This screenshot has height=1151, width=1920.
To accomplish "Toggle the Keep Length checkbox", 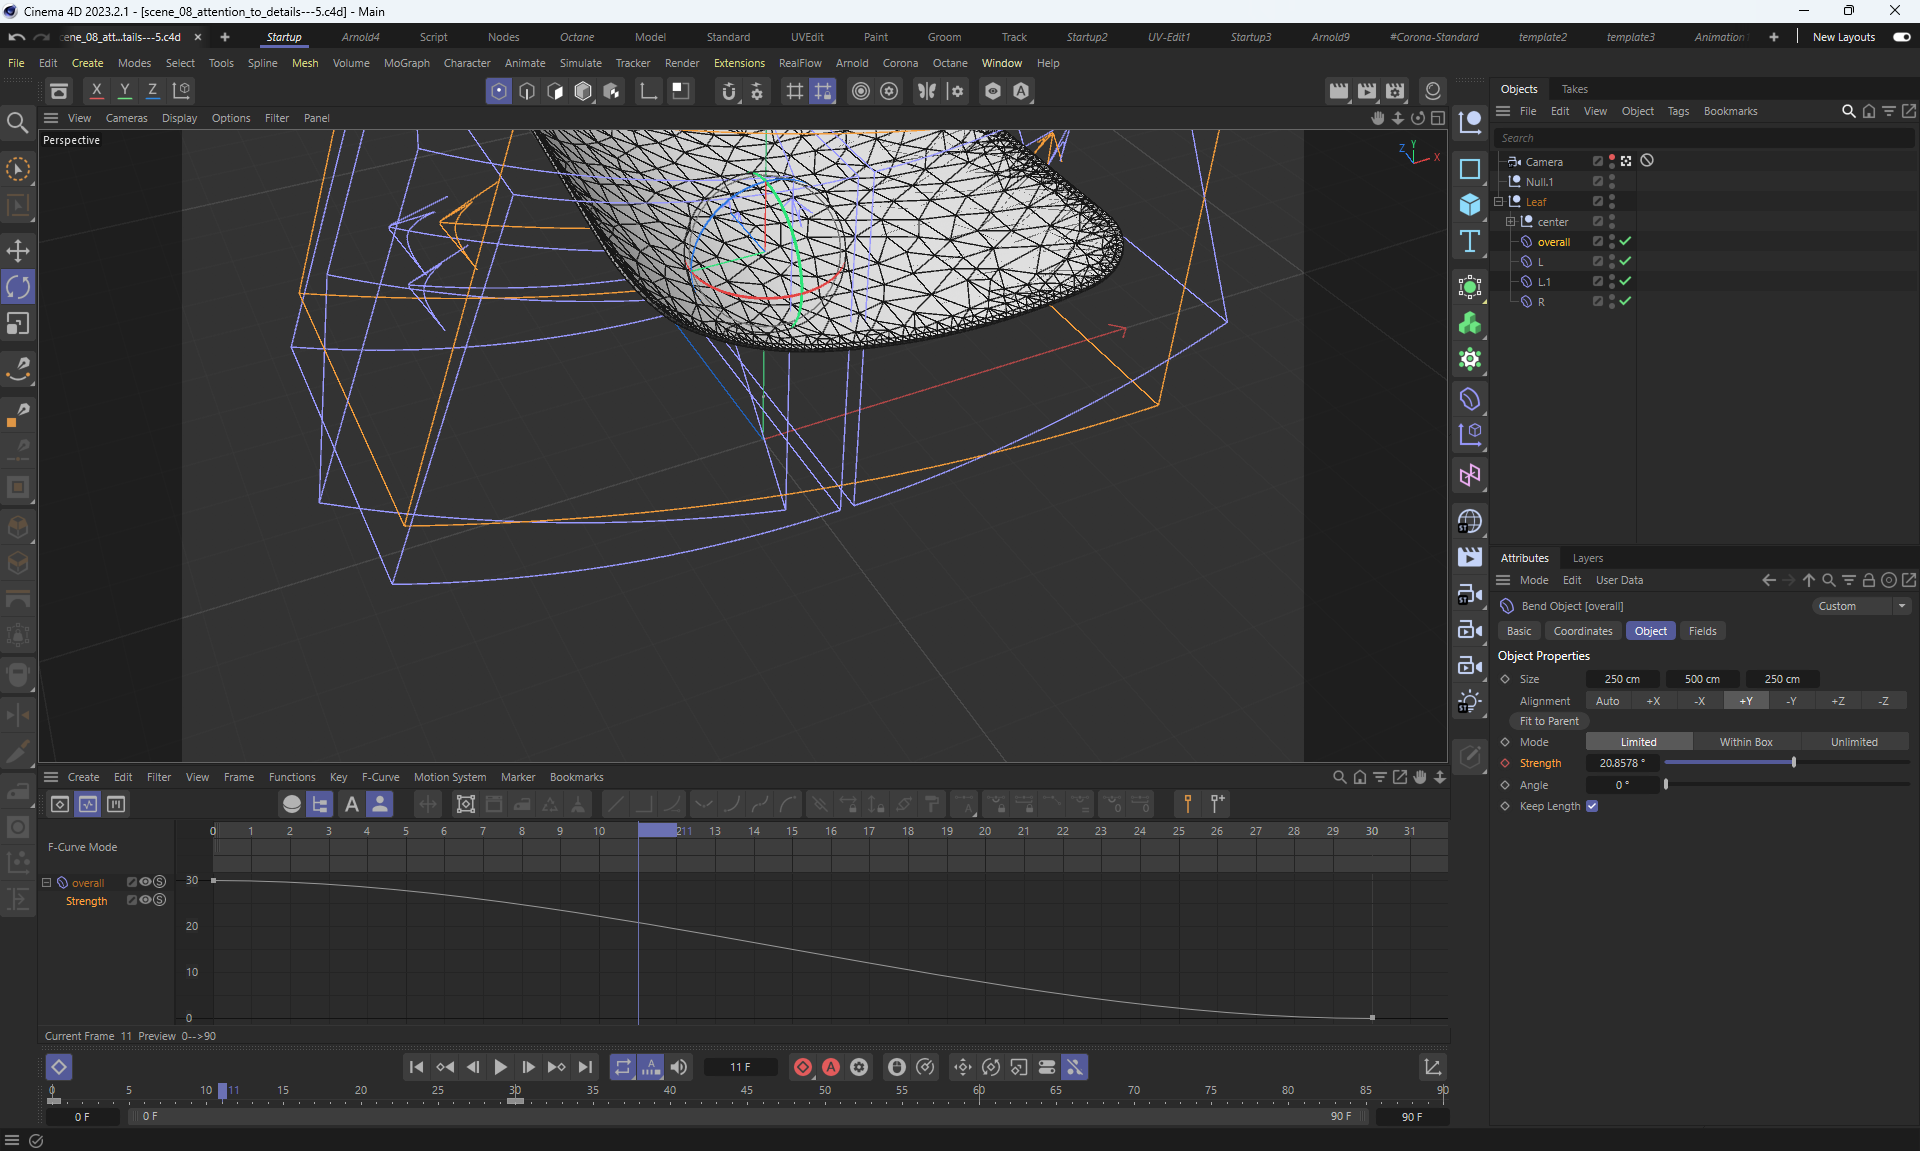I will coord(1592,806).
